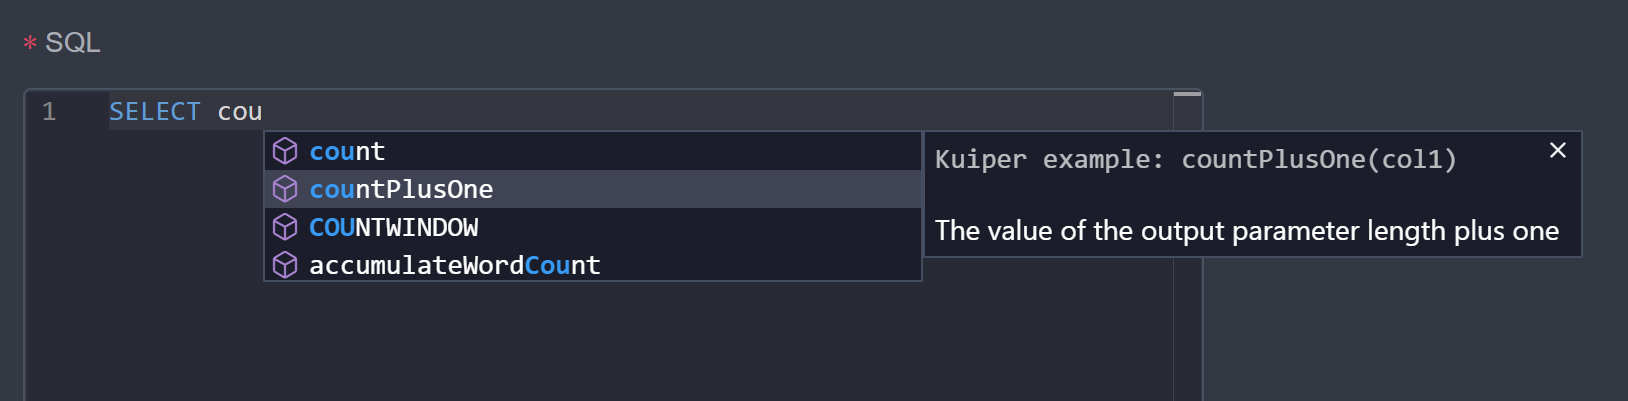
Task: Close the countPlusOne documentation popup
Action: [1557, 150]
